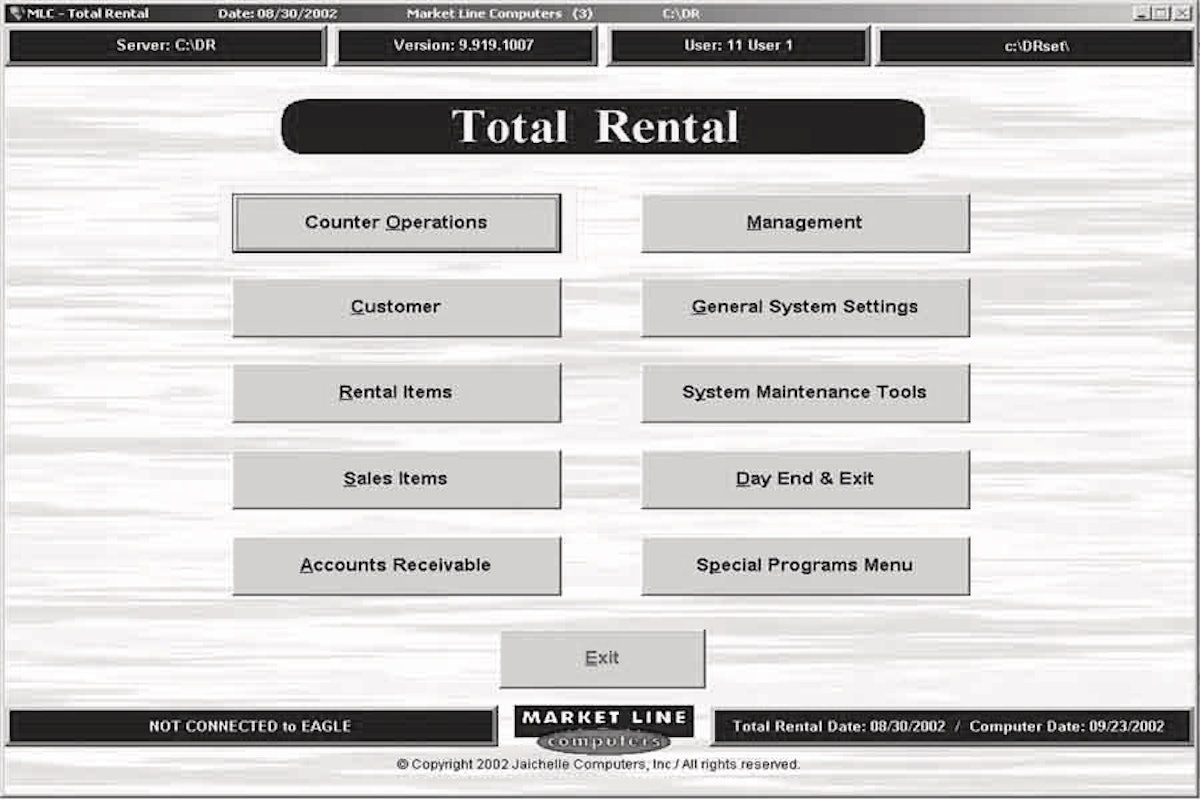Click the Date: 08/30/2002 title bar text
Viewport: 1200px width, 800px height.
(x=277, y=12)
